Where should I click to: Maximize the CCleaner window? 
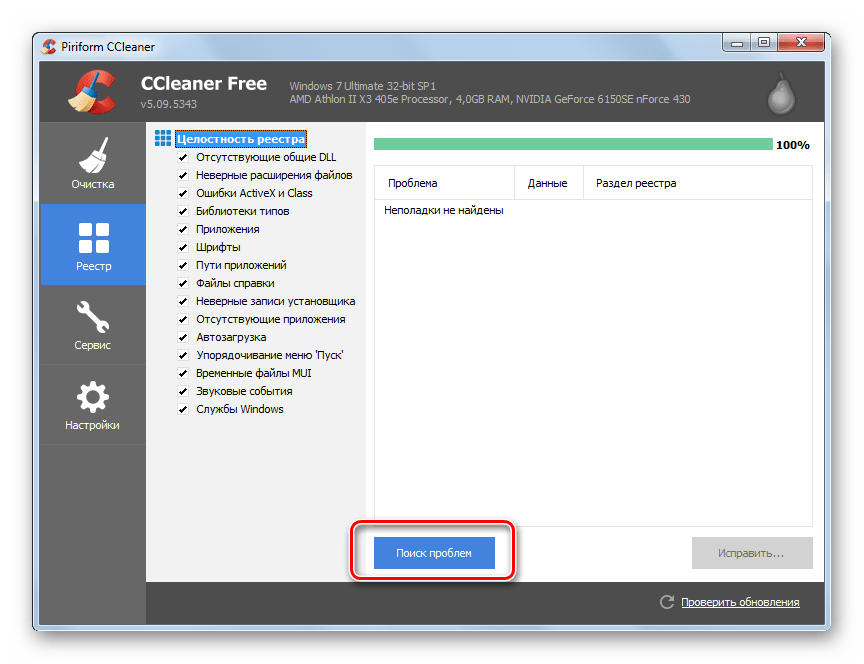pos(764,42)
